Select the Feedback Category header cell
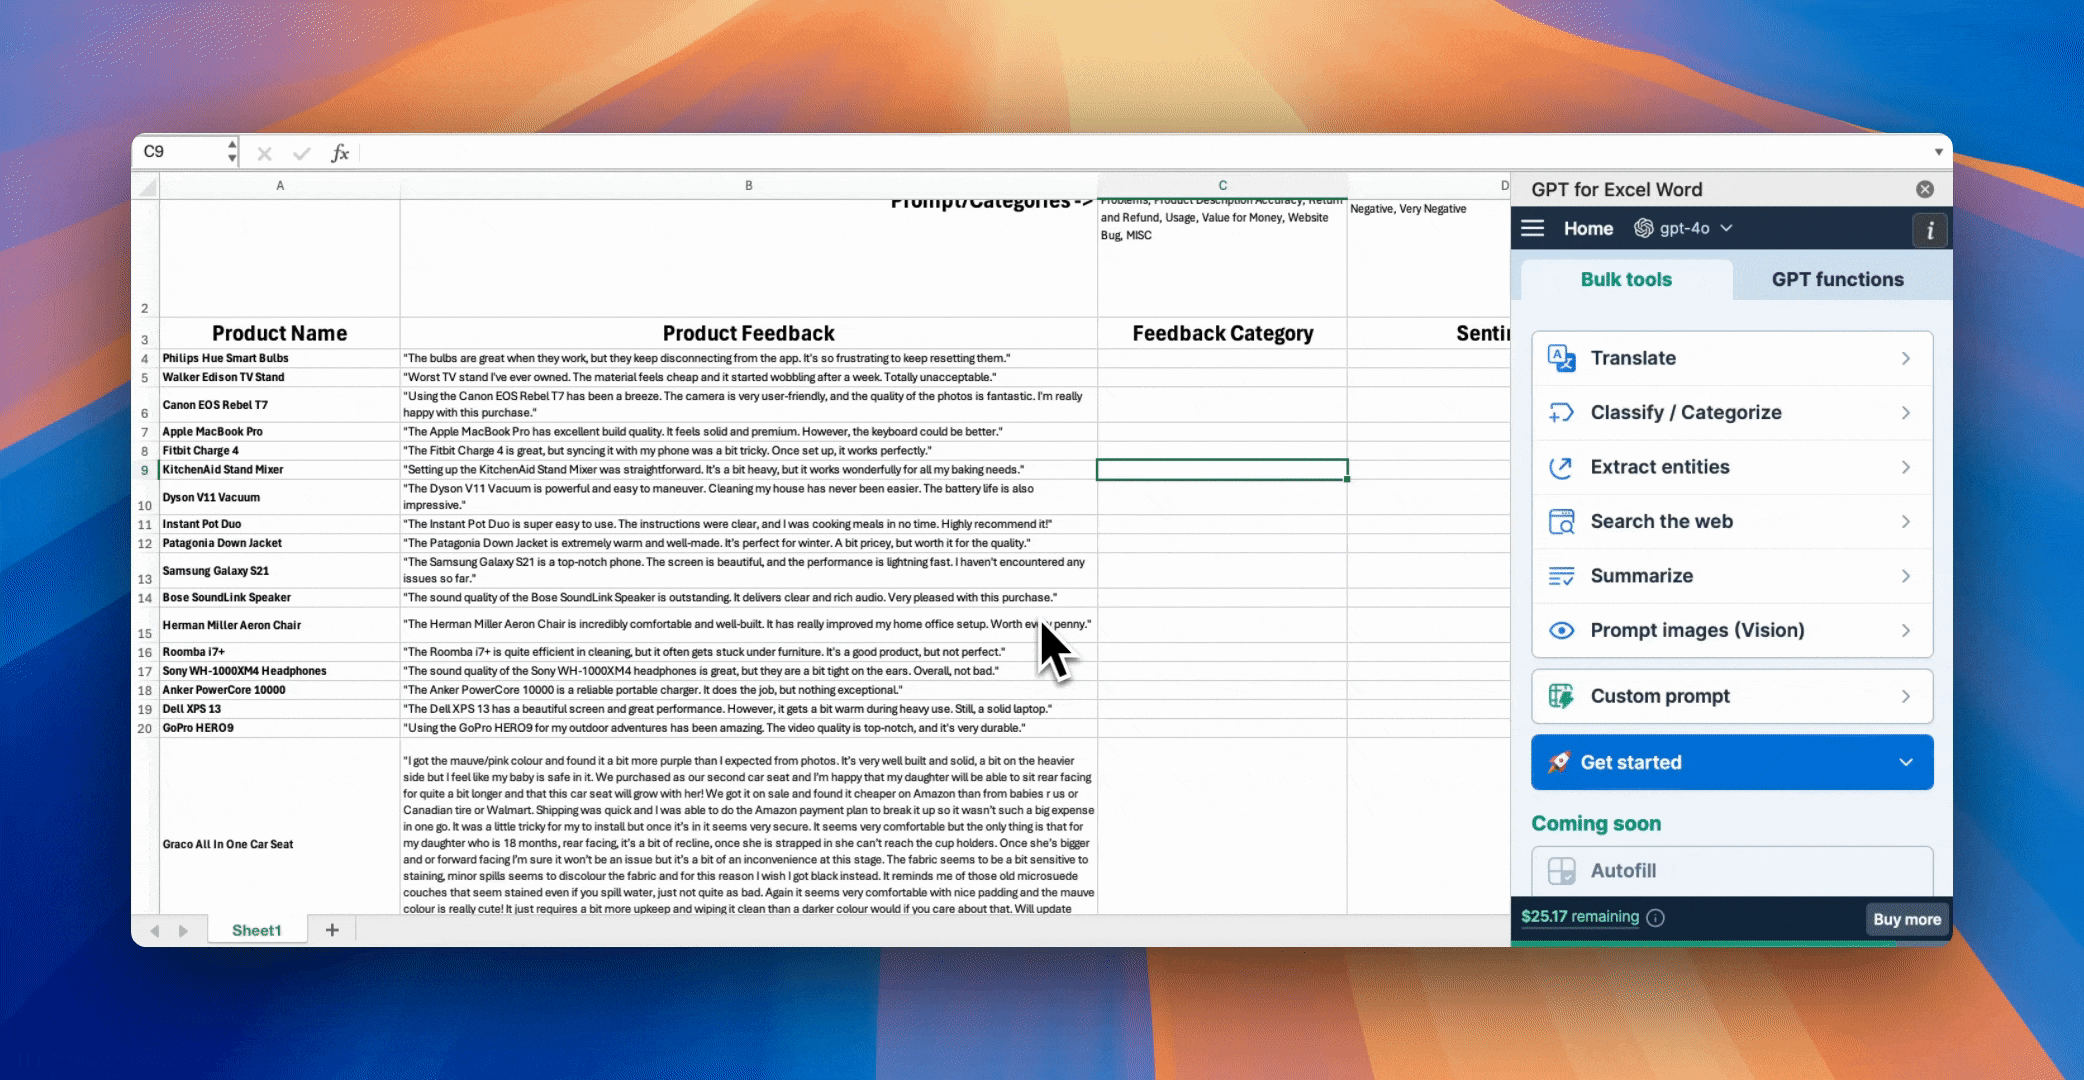The image size is (2084, 1080). coord(1222,333)
